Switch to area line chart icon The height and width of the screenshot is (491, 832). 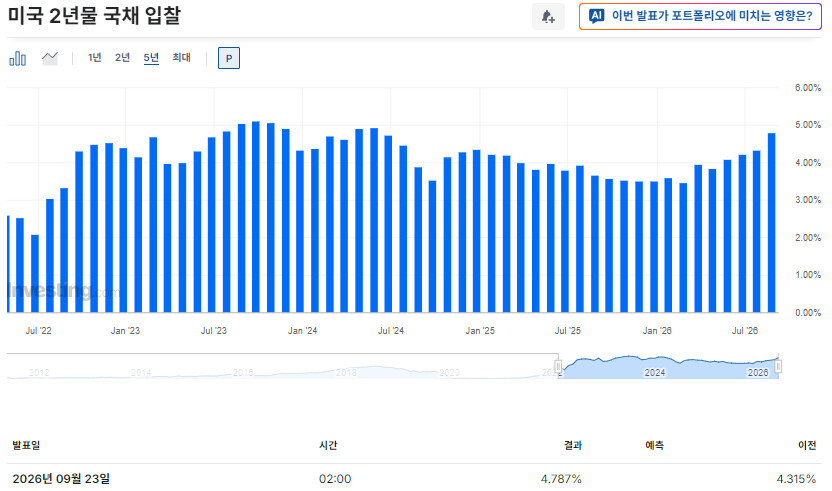pos(50,58)
